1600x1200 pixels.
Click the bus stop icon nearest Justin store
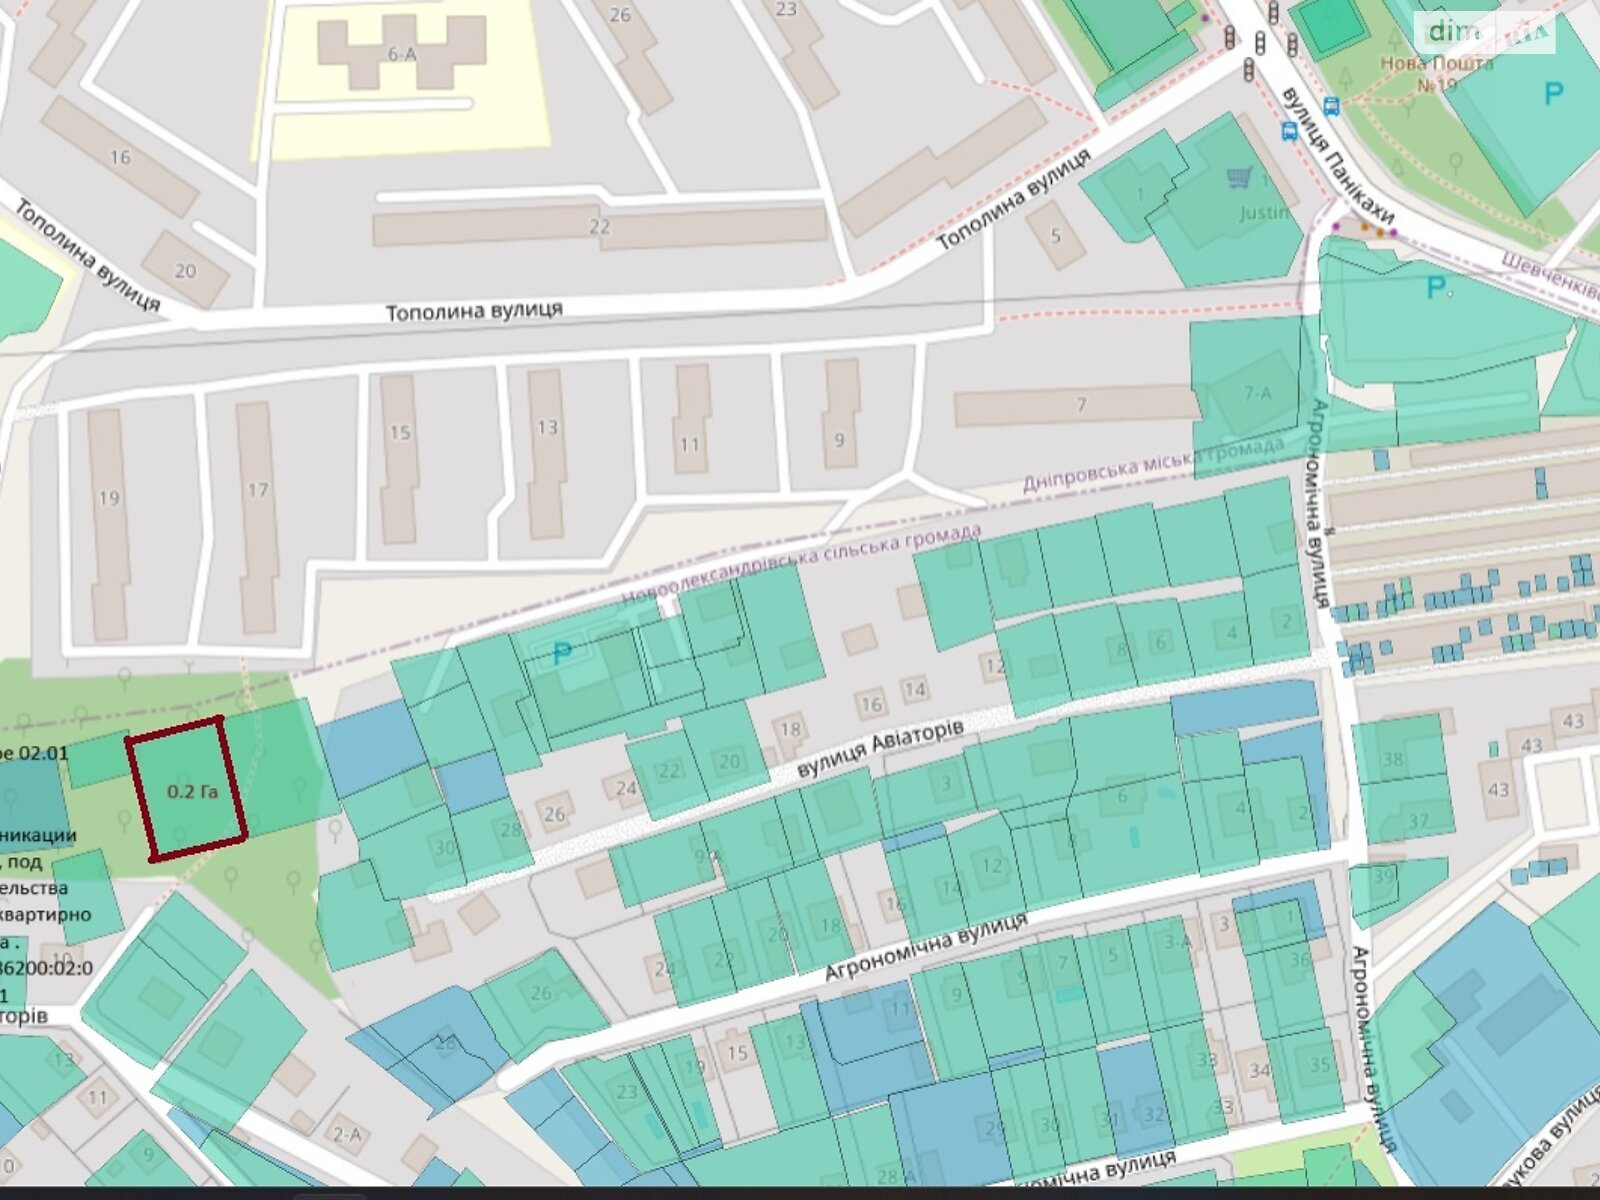[x=1289, y=130]
